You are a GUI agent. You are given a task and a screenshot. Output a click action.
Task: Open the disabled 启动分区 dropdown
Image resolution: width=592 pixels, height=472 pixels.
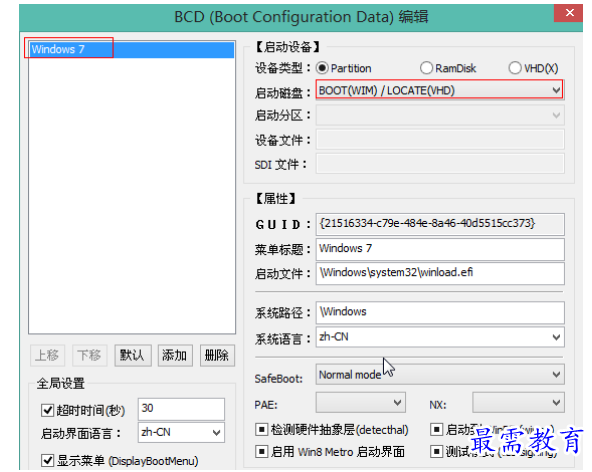[439, 115]
